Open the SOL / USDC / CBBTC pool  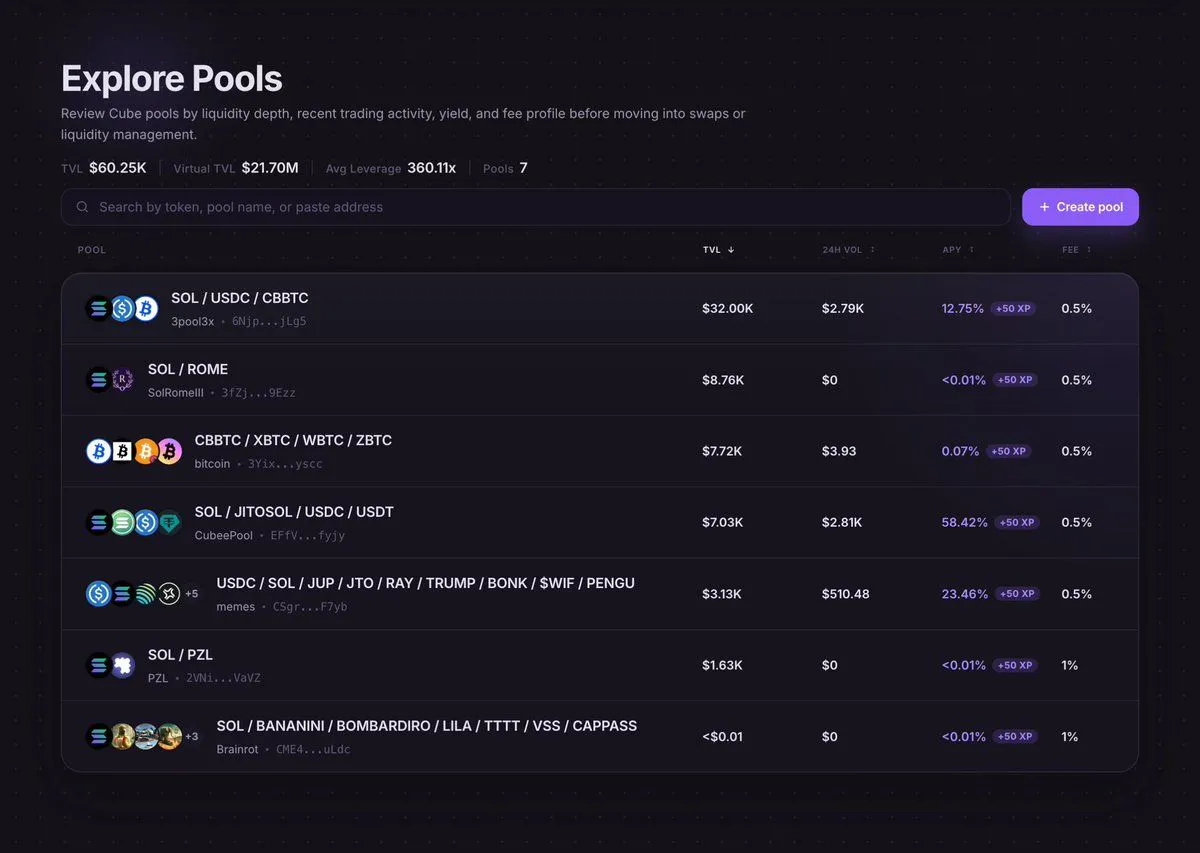pyautogui.click(x=600, y=309)
